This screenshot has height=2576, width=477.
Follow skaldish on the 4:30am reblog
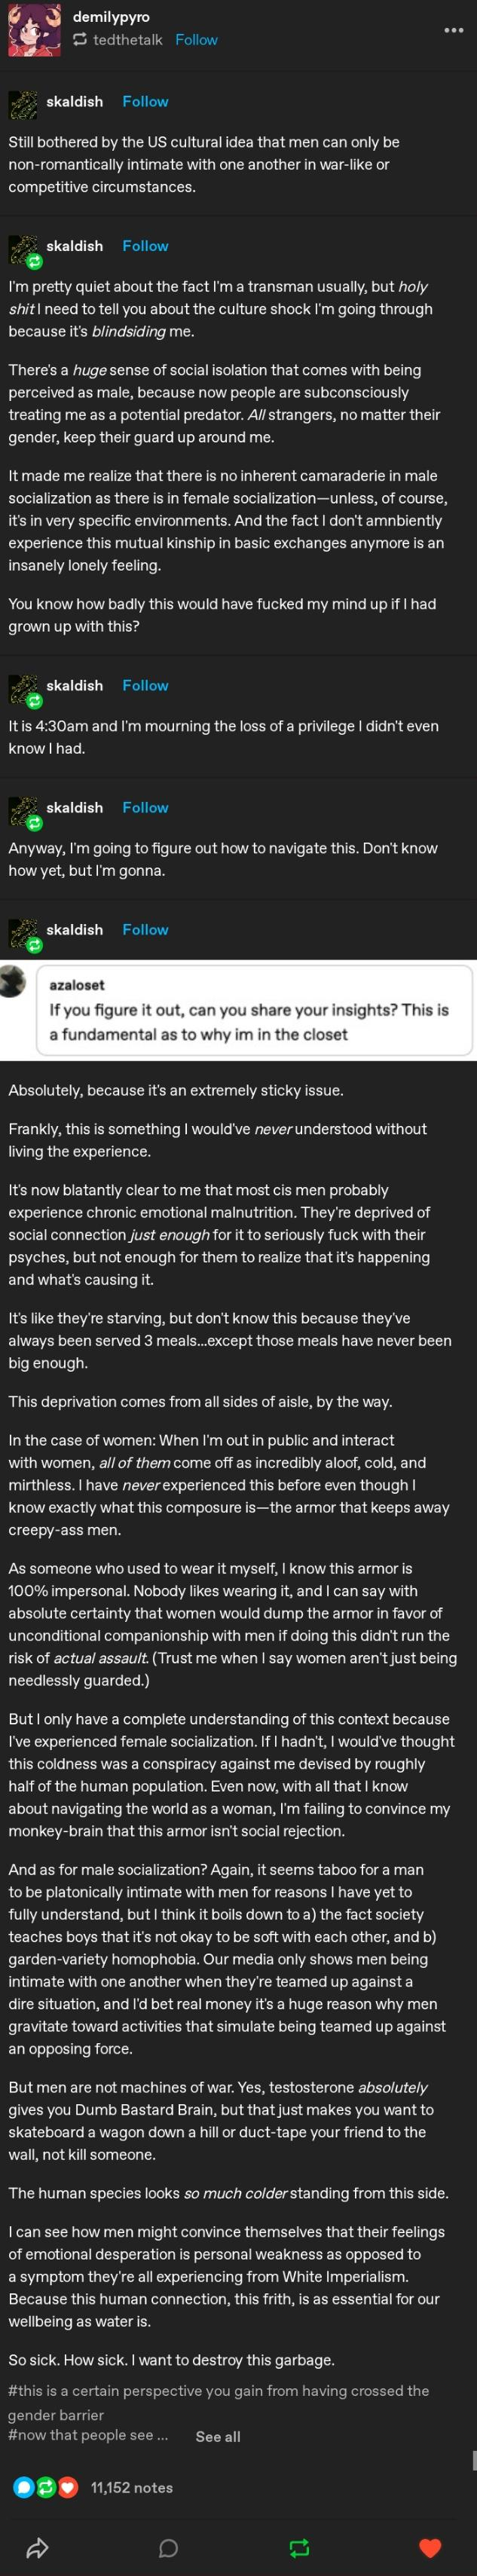click(145, 685)
